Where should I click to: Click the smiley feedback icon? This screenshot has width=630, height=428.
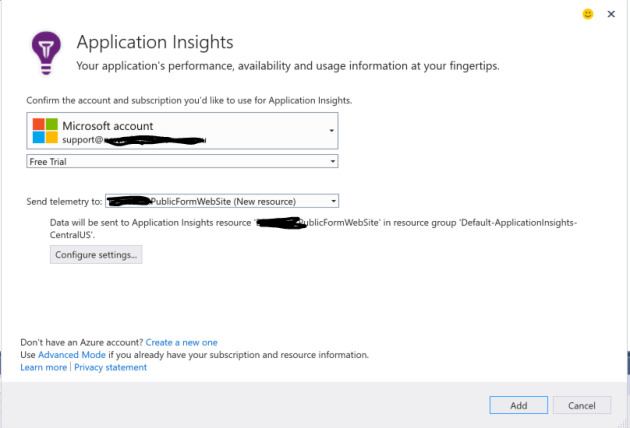tap(588, 14)
